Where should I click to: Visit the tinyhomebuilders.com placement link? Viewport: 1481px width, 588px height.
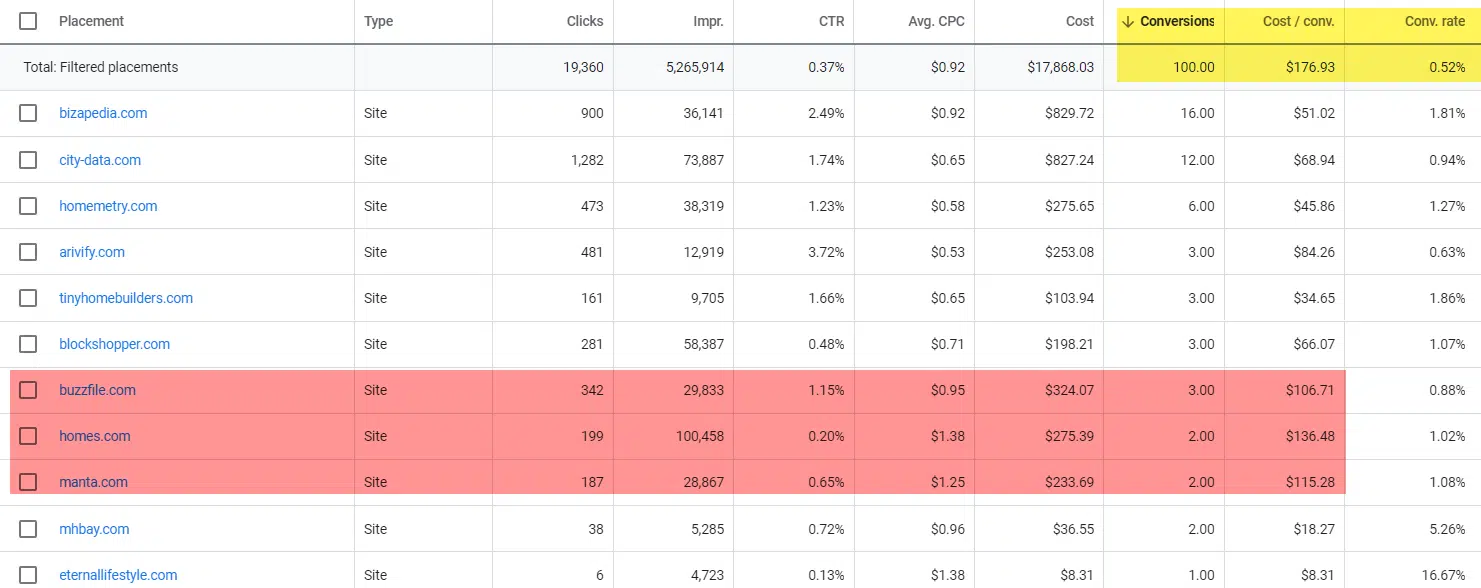pyautogui.click(x=126, y=298)
